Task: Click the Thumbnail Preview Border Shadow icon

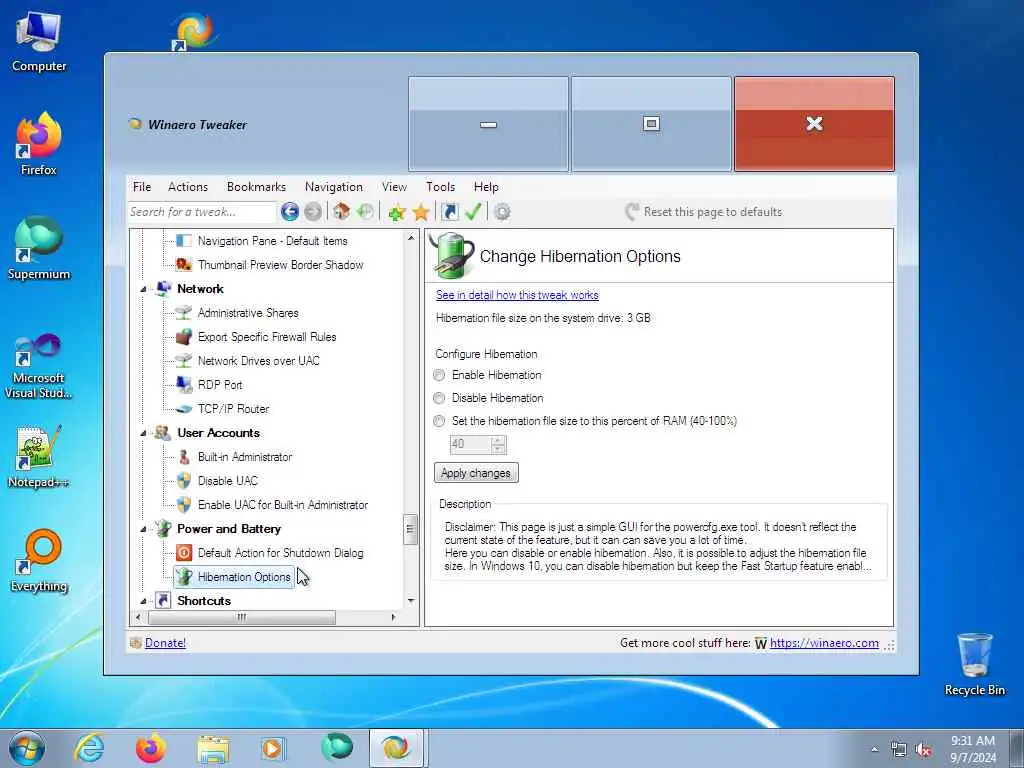Action: [x=184, y=264]
